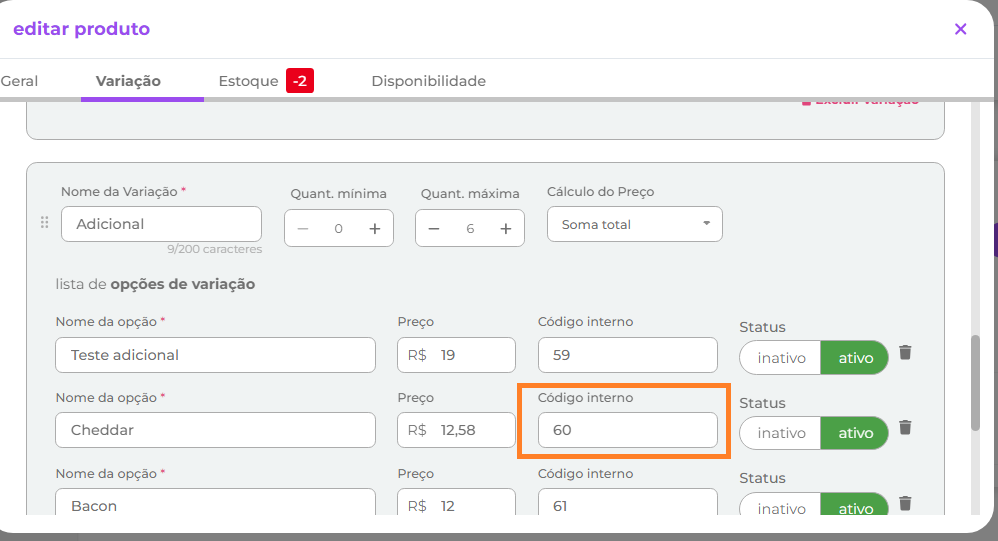This screenshot has height=541, width=998.
Task: Set Bacon status to inativo
Action: point(781,508)
